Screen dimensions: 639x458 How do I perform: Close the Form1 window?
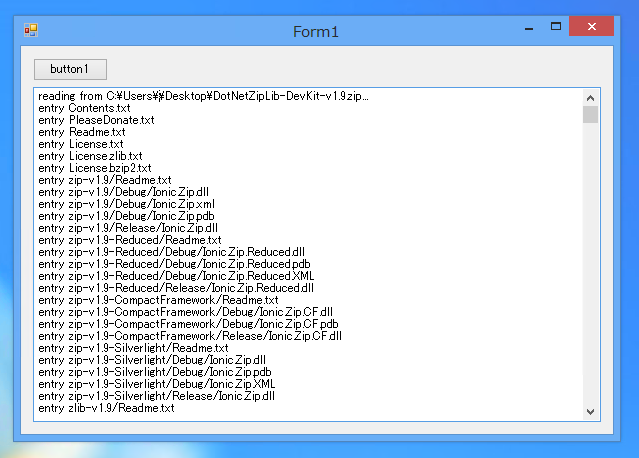click(591, 26)
